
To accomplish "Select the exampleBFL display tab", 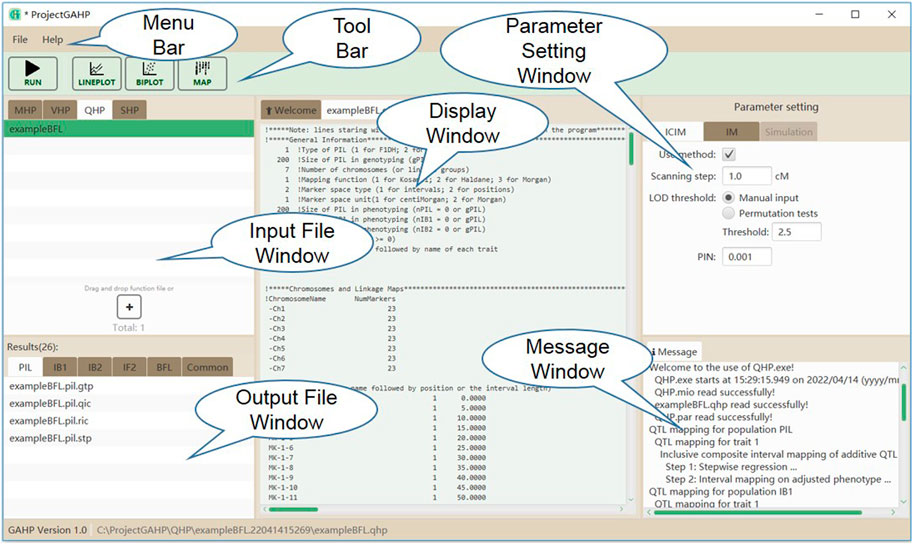I will 353,110.
